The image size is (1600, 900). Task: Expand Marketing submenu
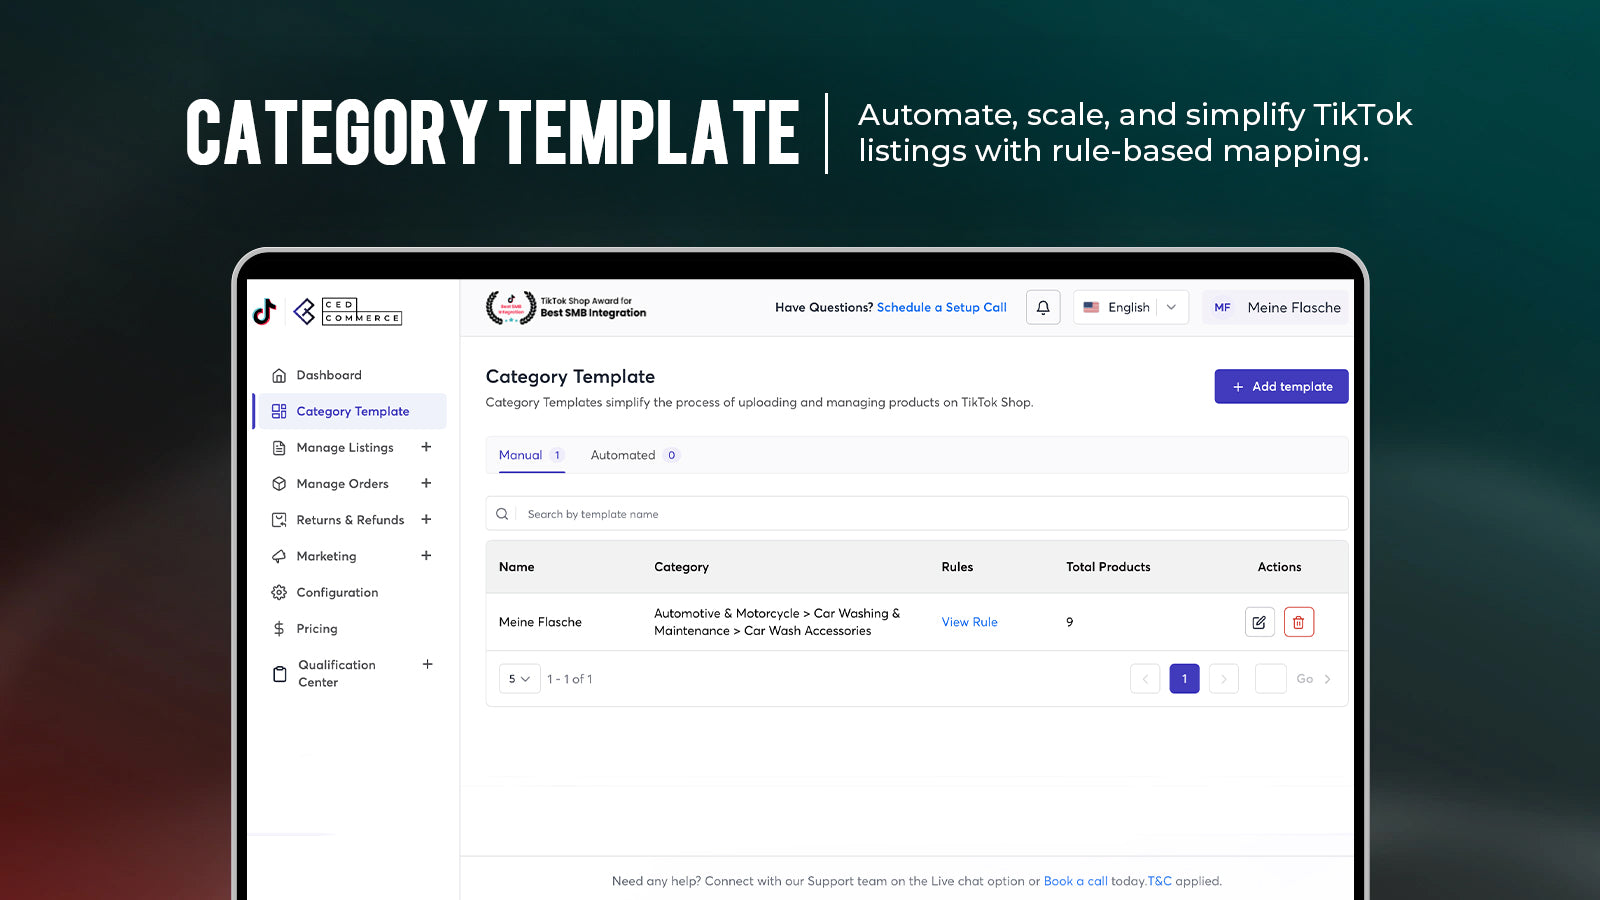426,555
